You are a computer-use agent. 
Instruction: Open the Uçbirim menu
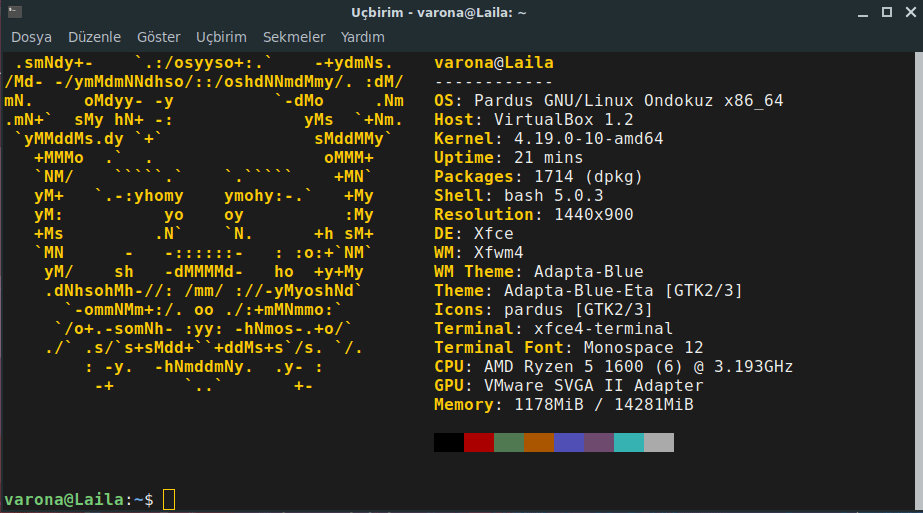pos(221,37)
